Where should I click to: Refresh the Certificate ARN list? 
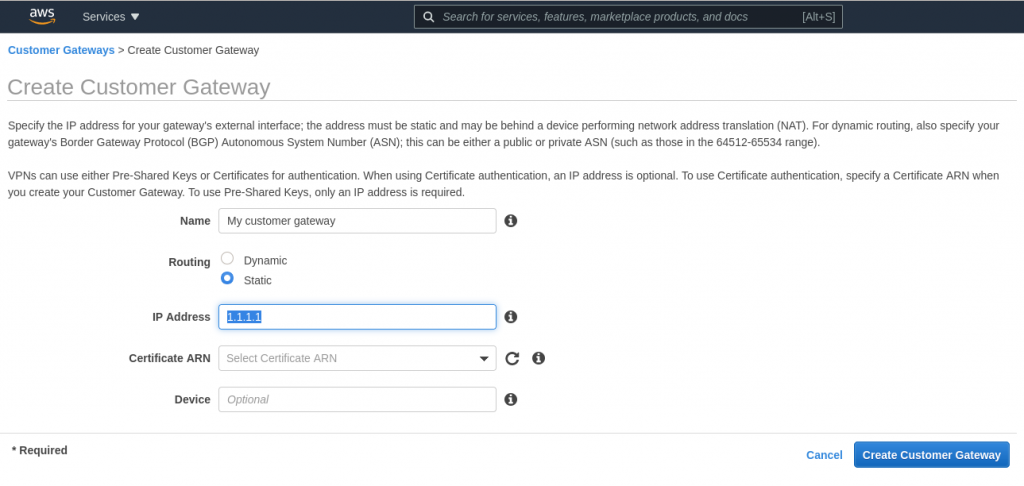coord(512,358)
